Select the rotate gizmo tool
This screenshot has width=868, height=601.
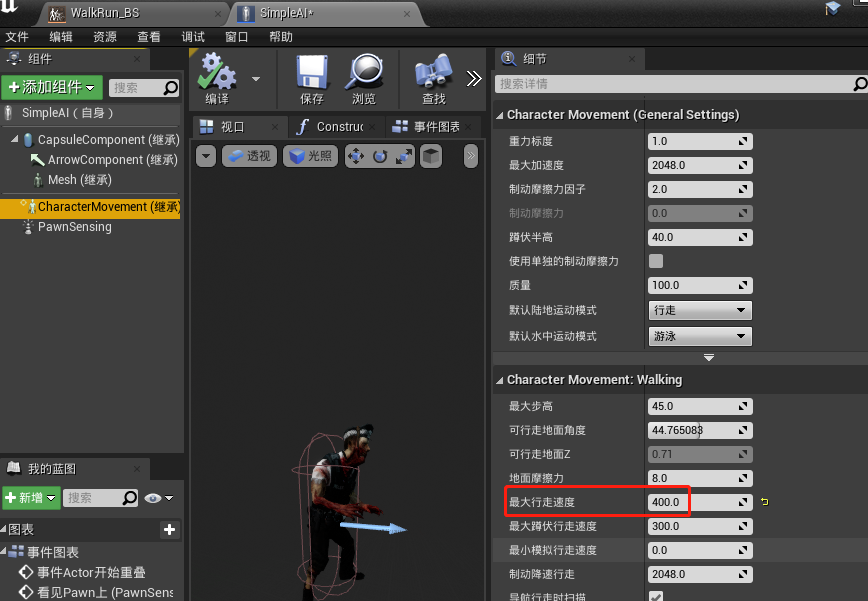(380, 157)
